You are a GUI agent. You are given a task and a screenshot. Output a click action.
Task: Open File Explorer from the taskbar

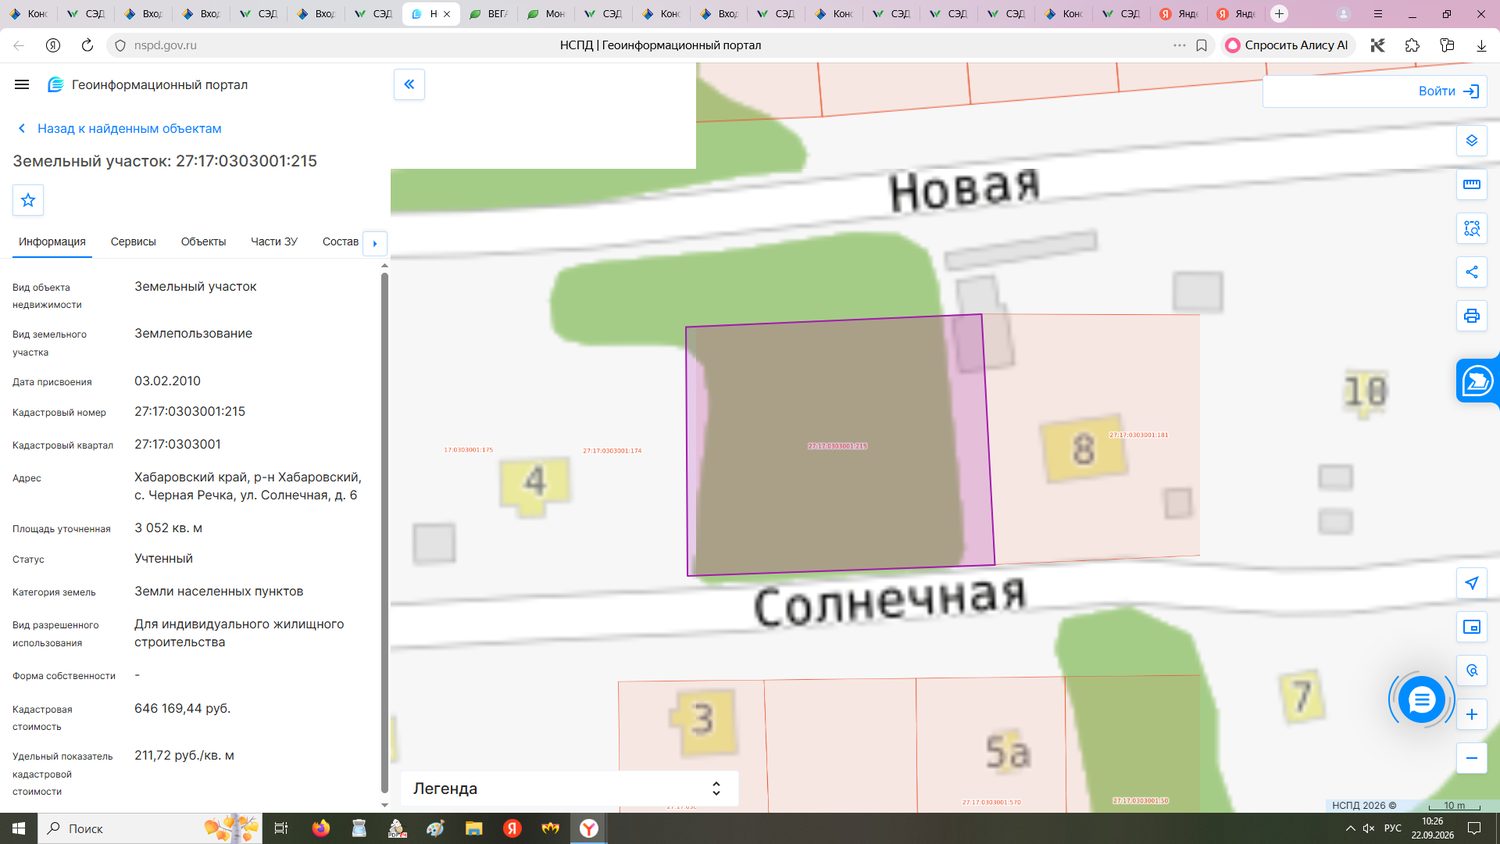[474, 828]
